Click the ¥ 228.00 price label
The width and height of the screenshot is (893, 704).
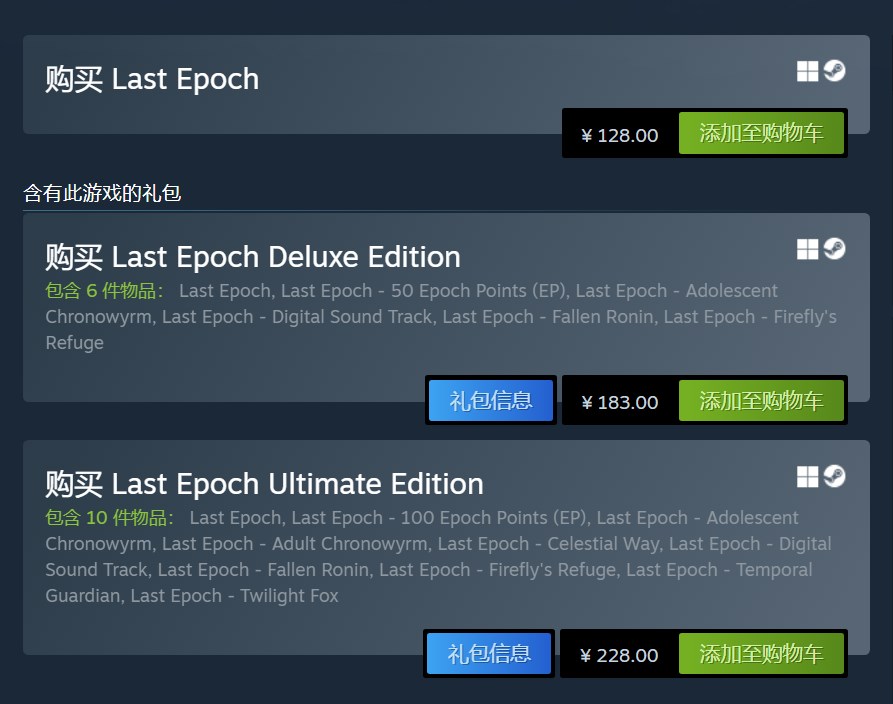click(x=620, y=656)
